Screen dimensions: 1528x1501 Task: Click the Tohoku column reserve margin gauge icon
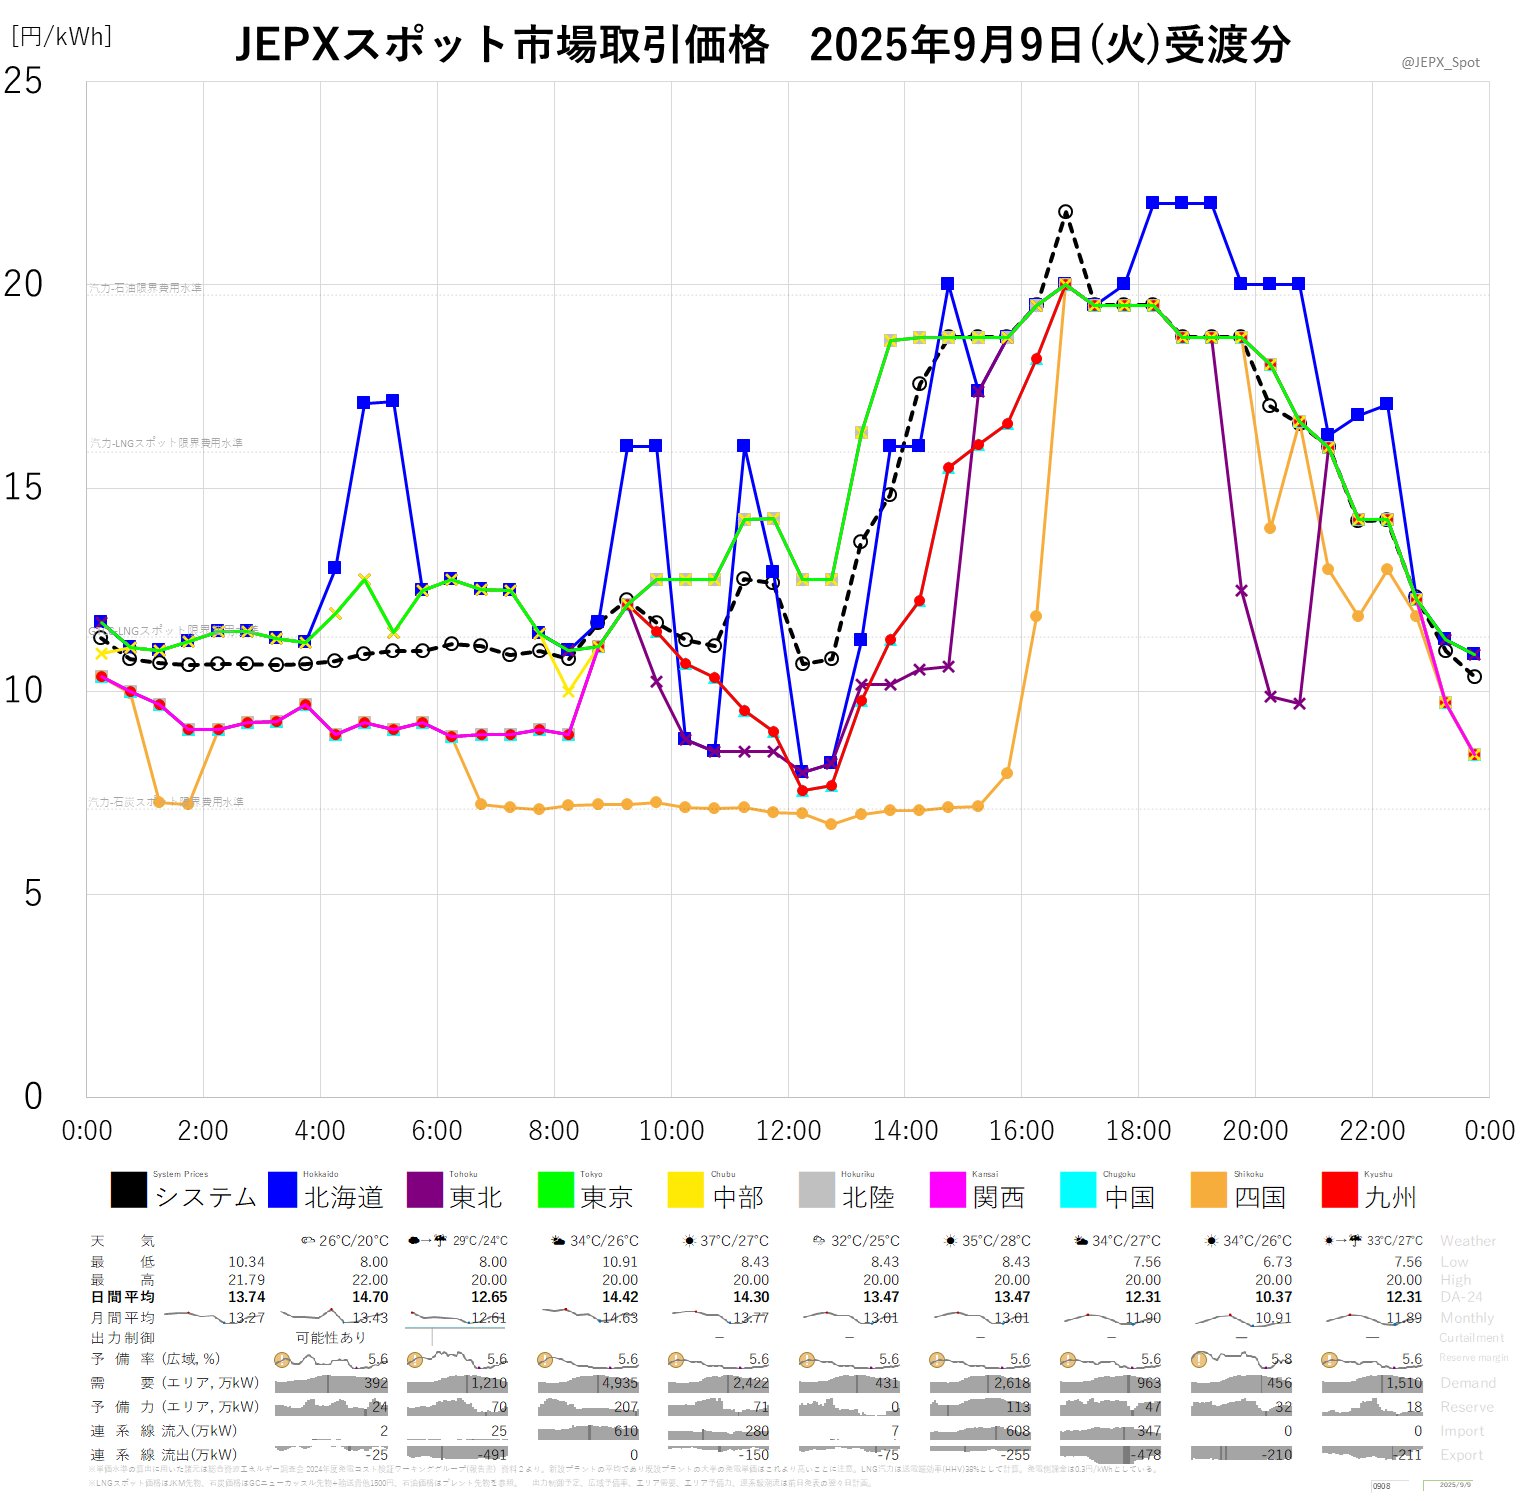tap(414, 1360)
